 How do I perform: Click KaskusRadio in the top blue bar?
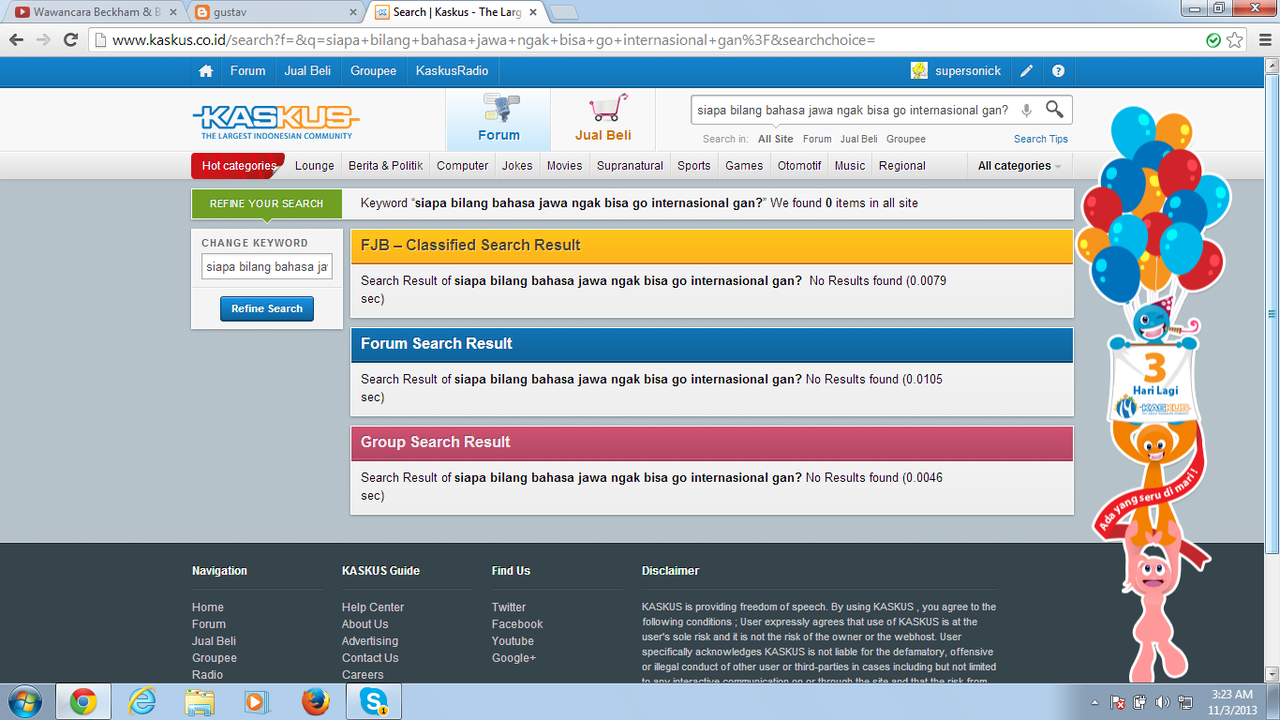[x=452, y=71]
